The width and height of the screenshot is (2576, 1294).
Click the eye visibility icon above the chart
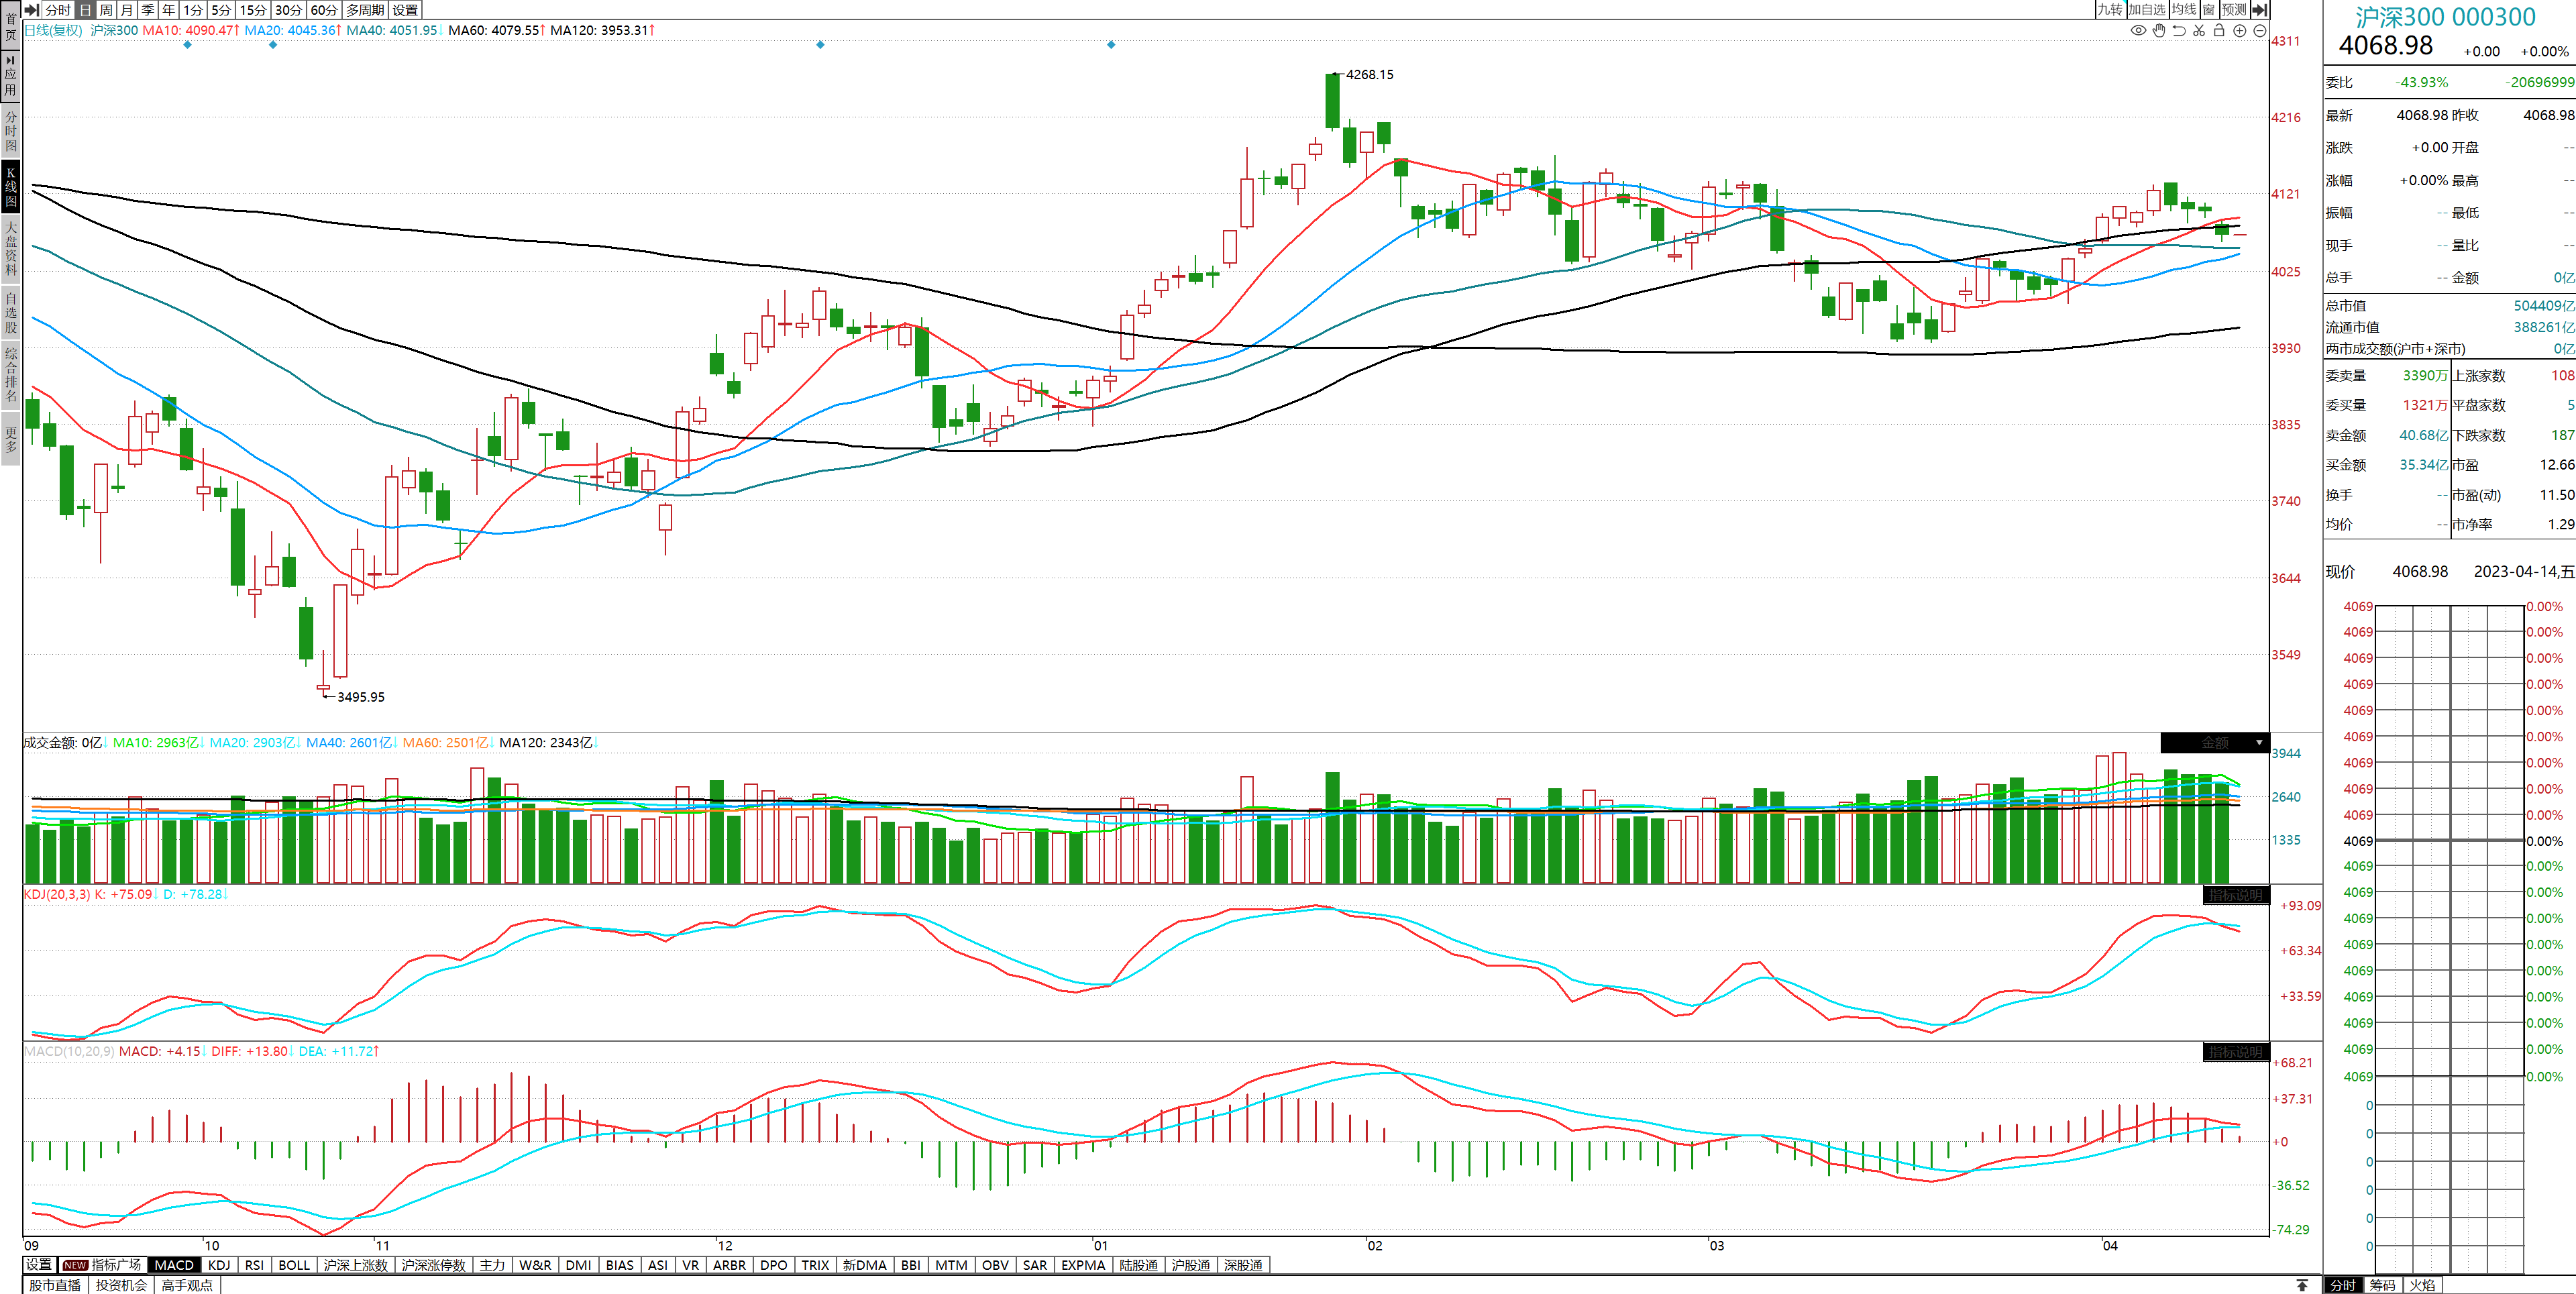point(2138,31)
